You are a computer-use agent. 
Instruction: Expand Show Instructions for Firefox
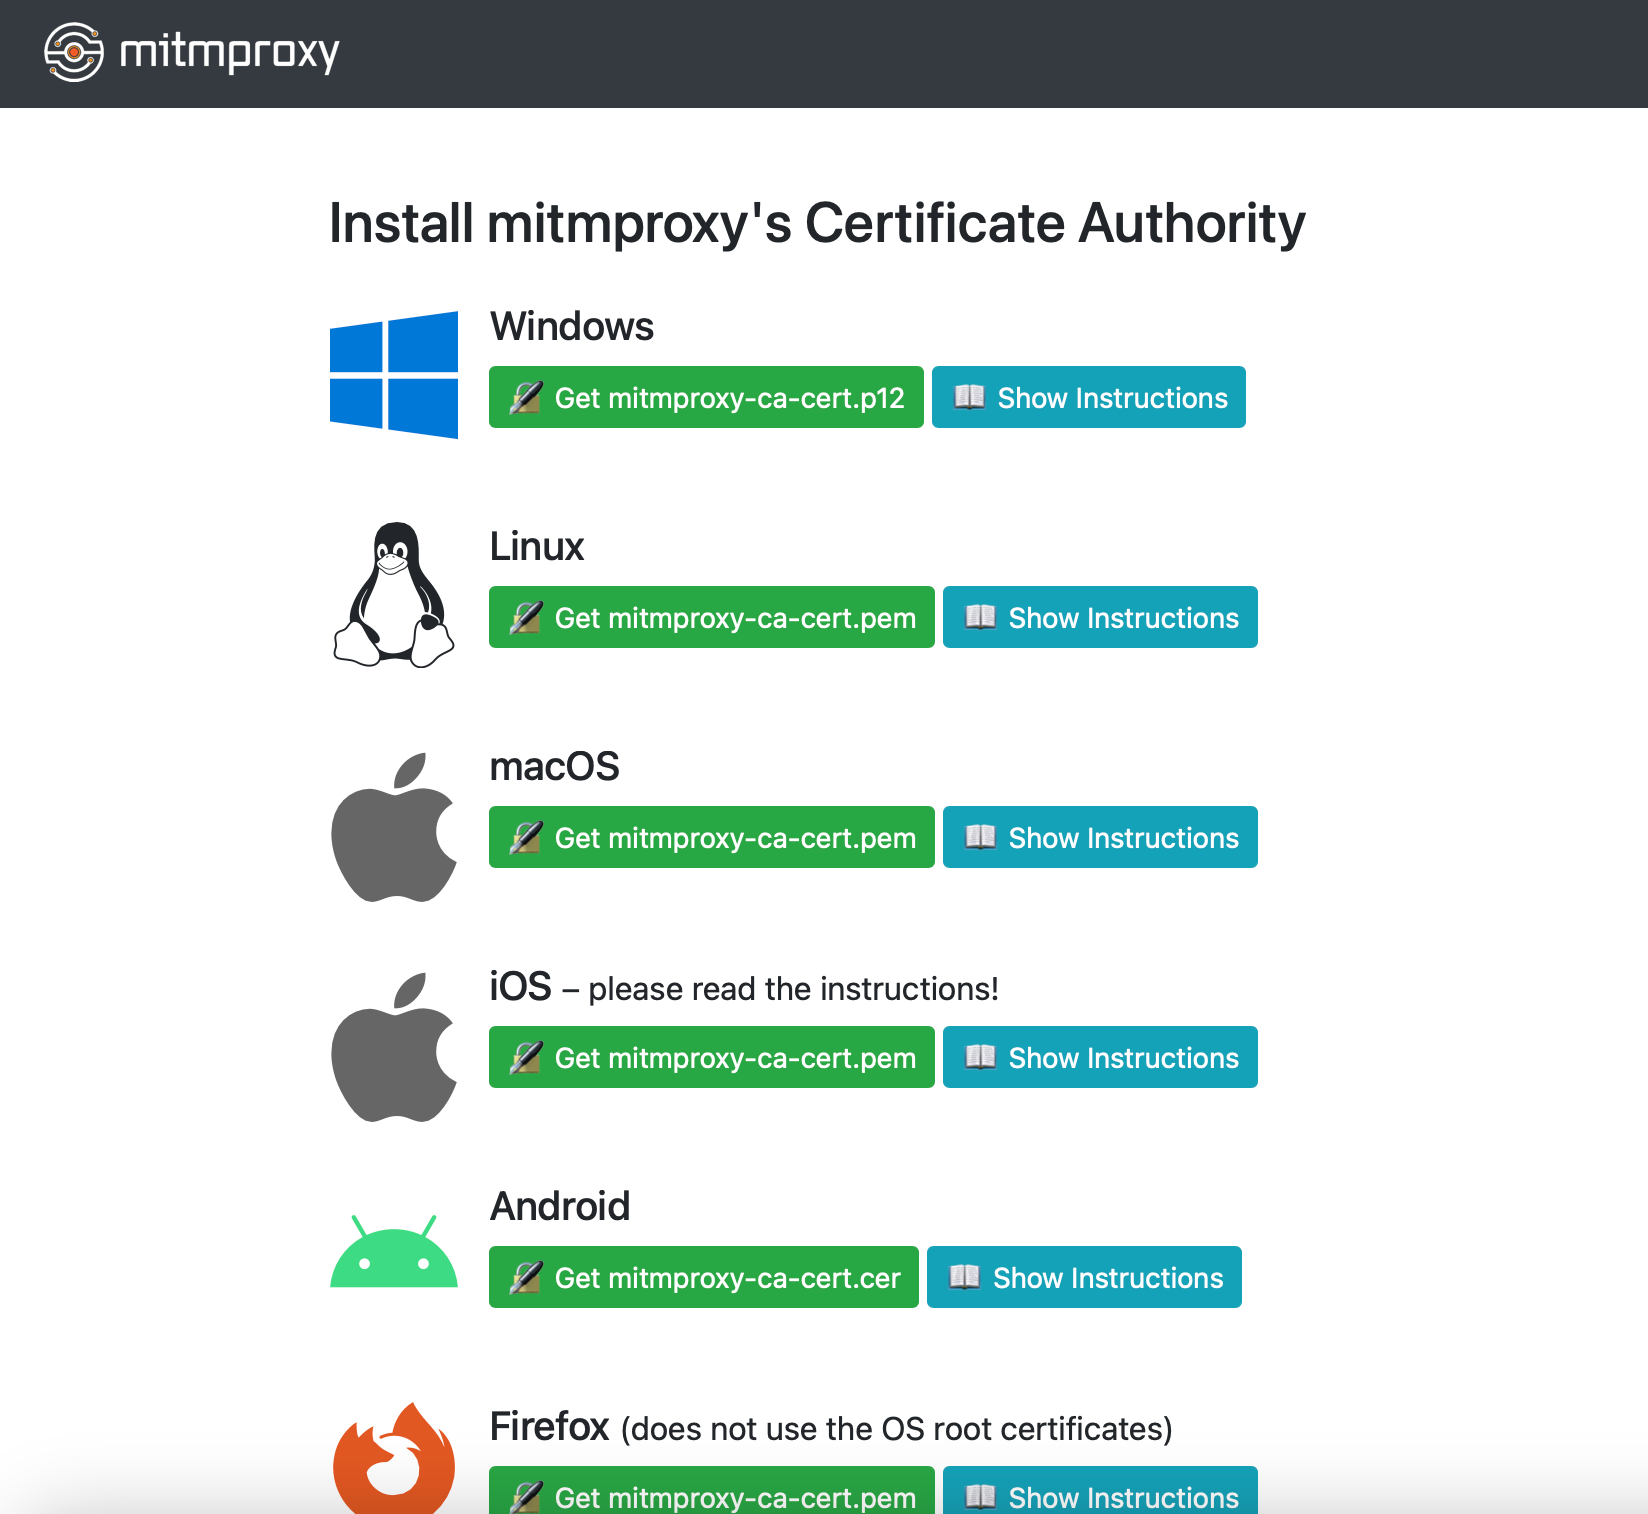(x=1100, y=1494)
